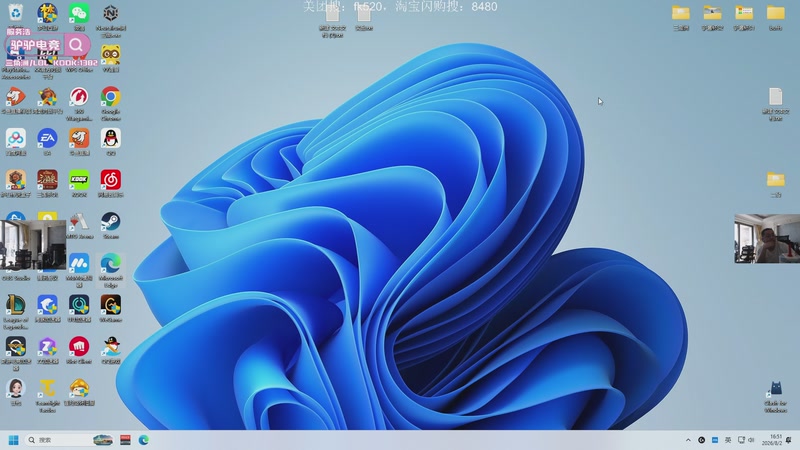Open the black hexagon N app icon

tap(111, 13)
